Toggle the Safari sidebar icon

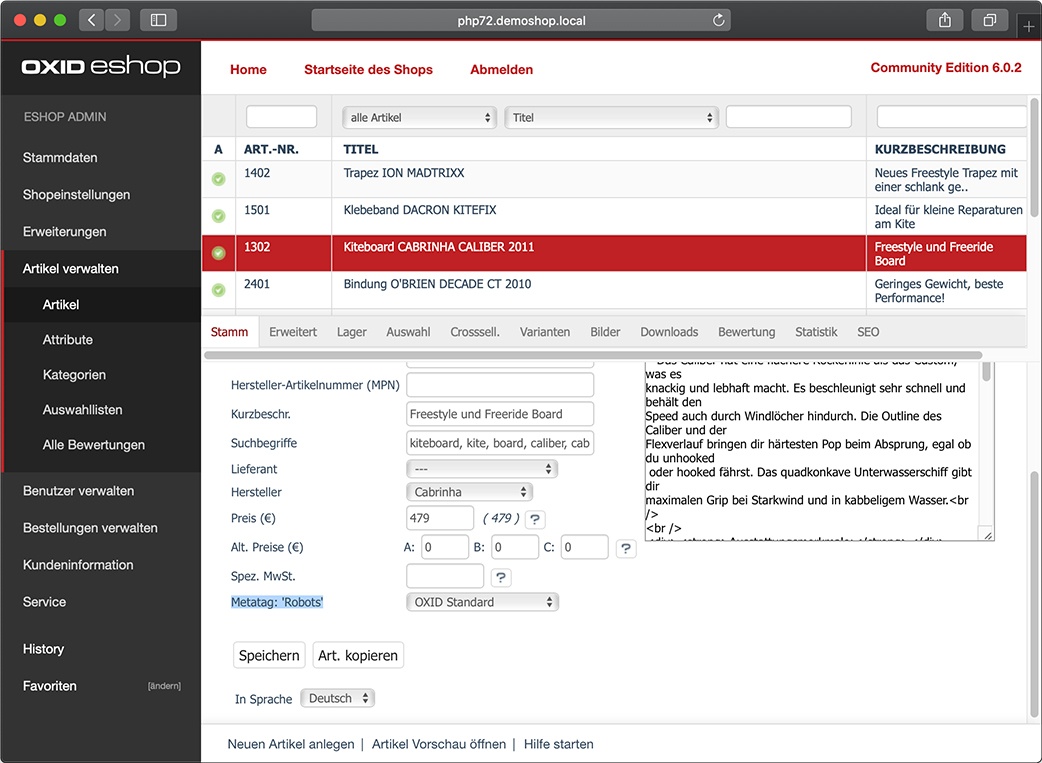158,20
